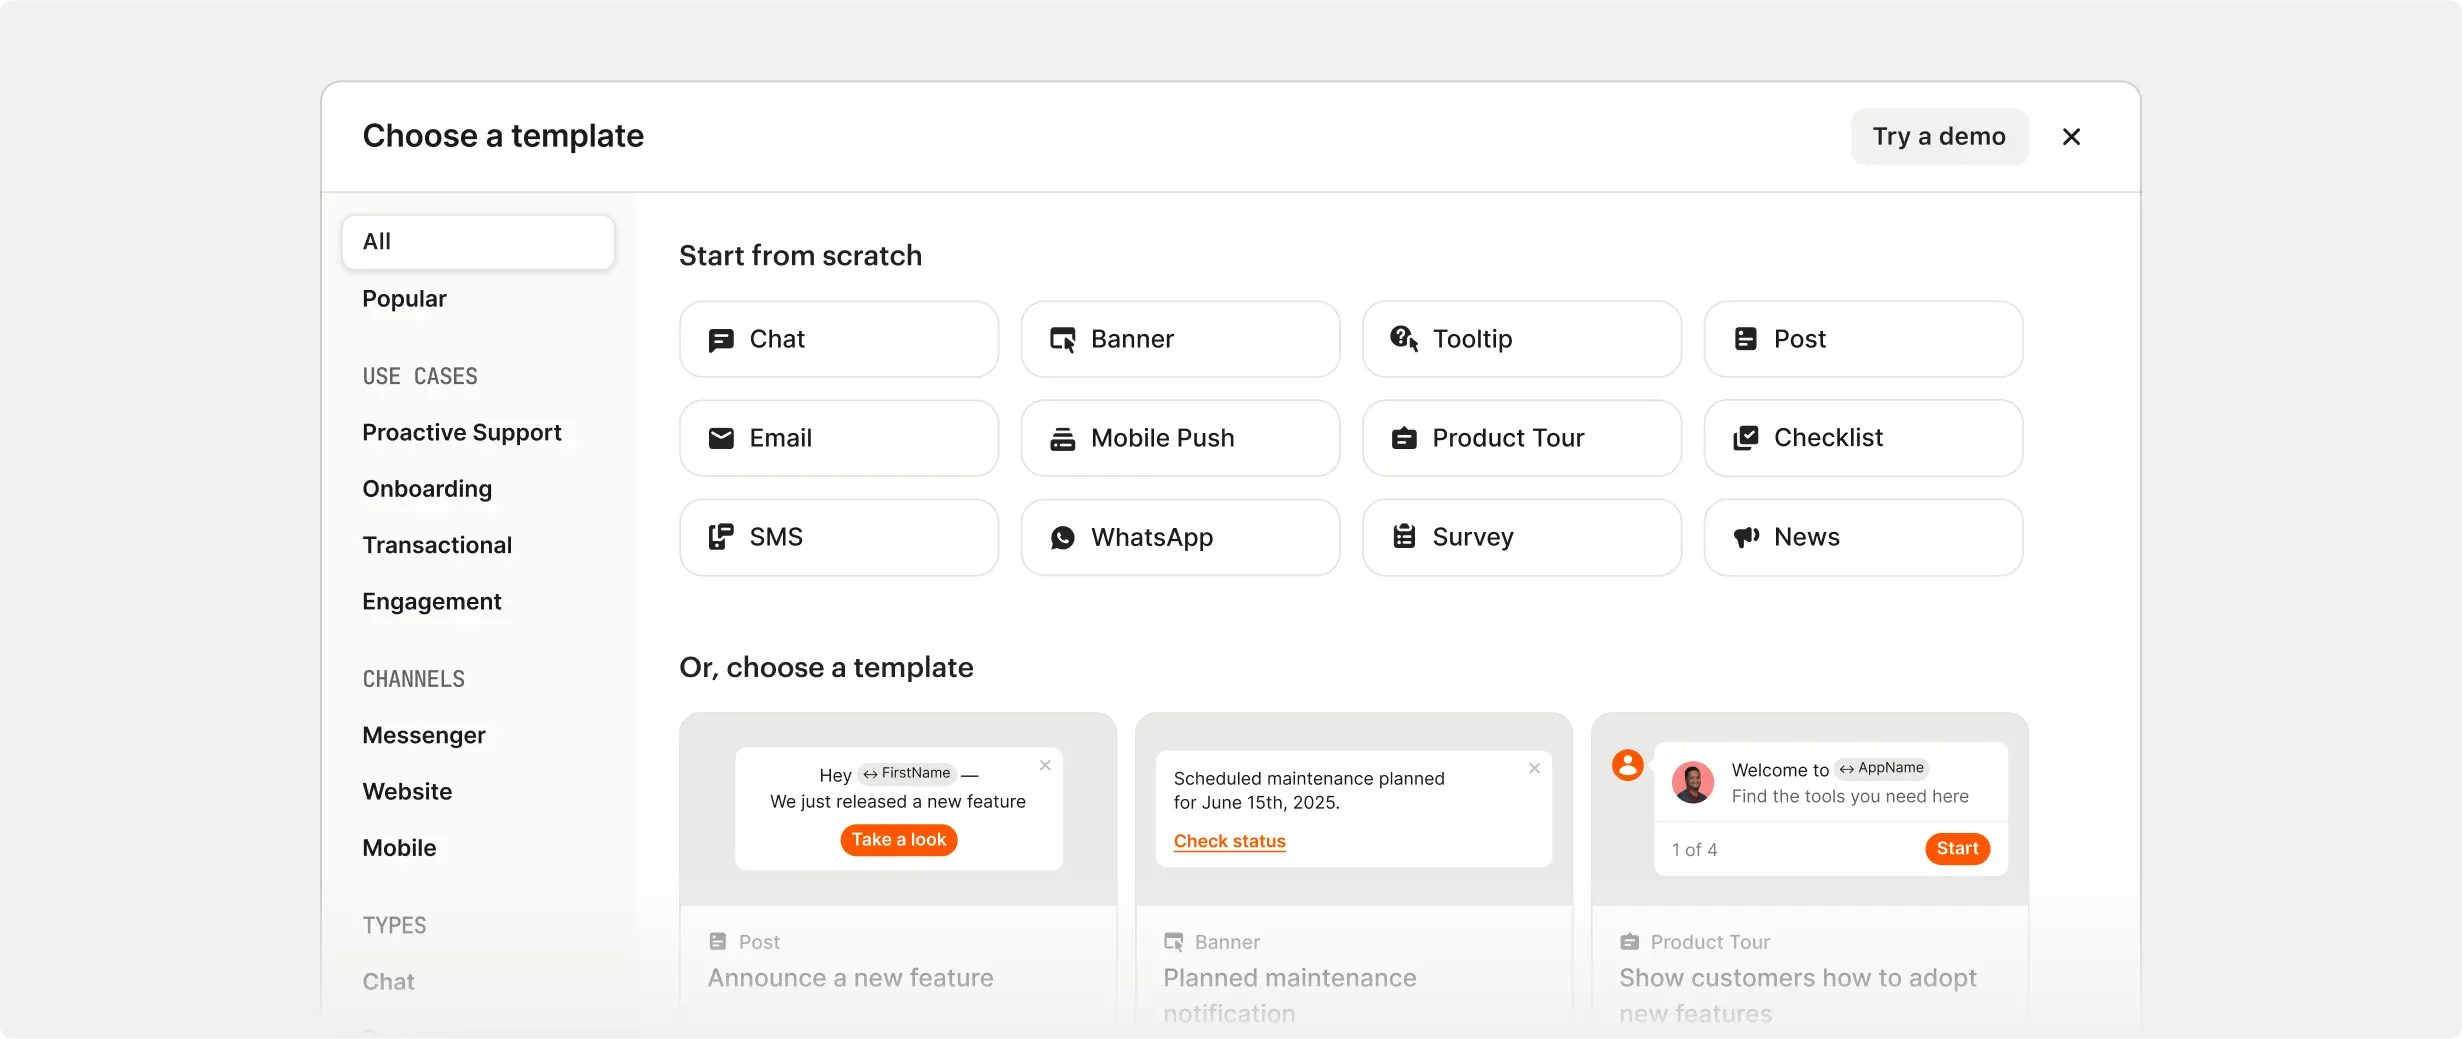
Task: Start a Chat message from scratch
Action: point(838,339)
